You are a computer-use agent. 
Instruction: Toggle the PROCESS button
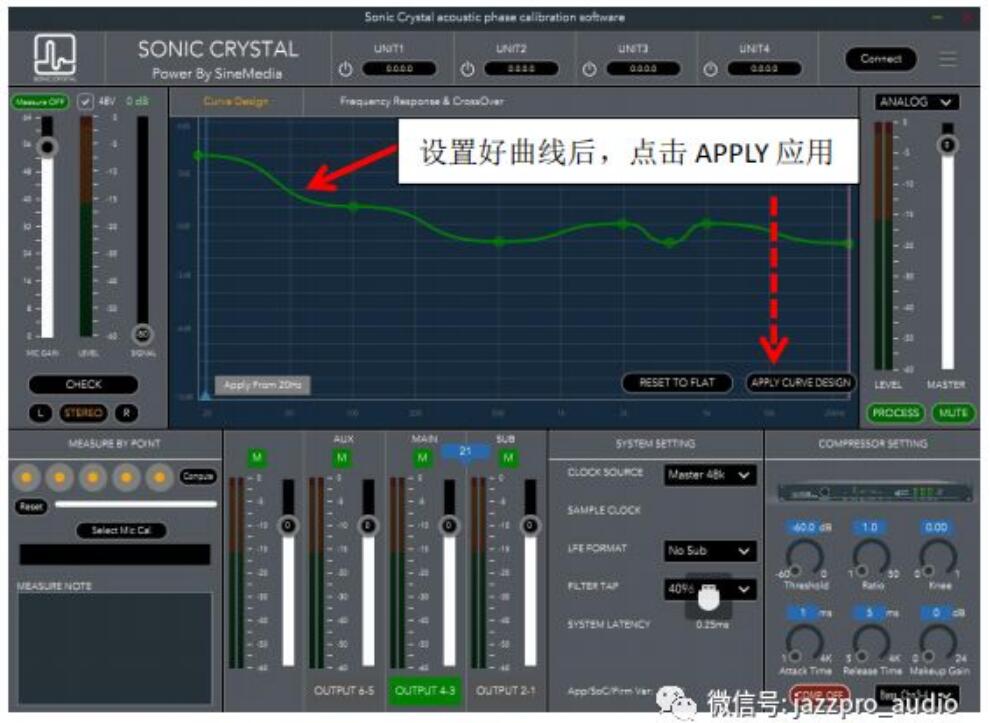click(x=895, y=413)
